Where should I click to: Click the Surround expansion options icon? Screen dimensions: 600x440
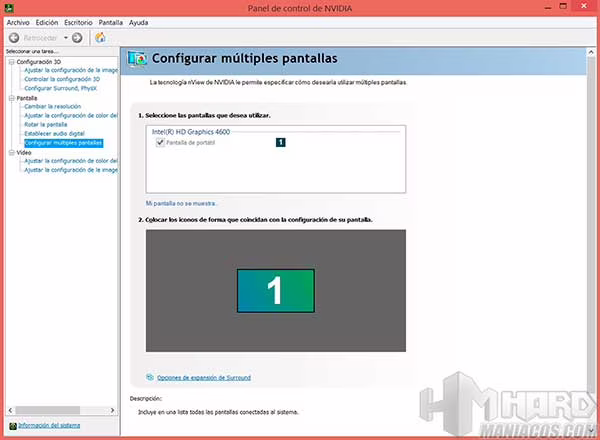tap(150, 377)
